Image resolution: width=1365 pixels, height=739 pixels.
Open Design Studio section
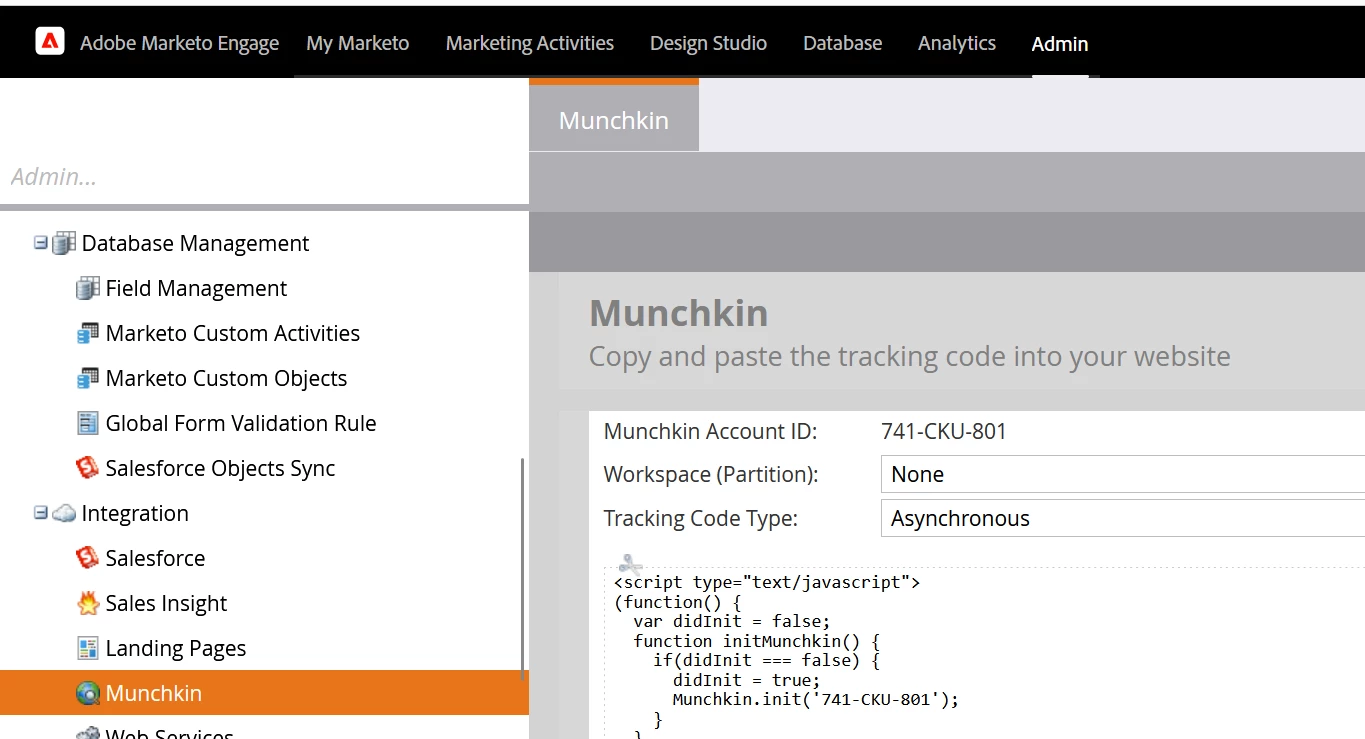click(708, 43)
